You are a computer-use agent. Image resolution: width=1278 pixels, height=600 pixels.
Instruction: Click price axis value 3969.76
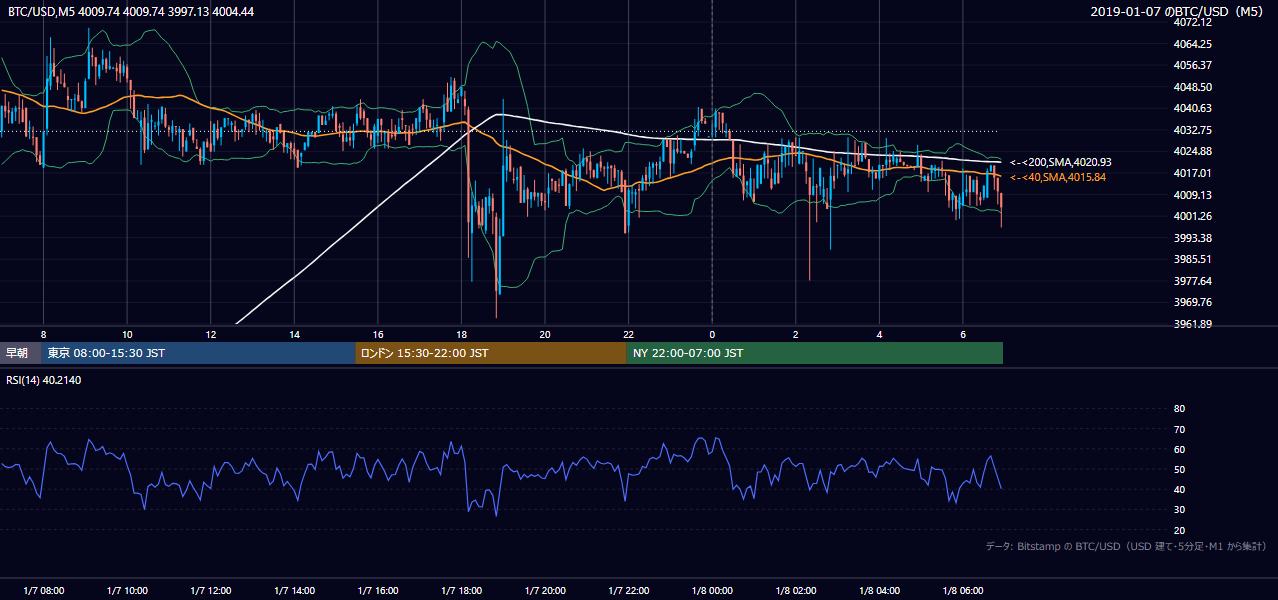[x=1192, y=302]
